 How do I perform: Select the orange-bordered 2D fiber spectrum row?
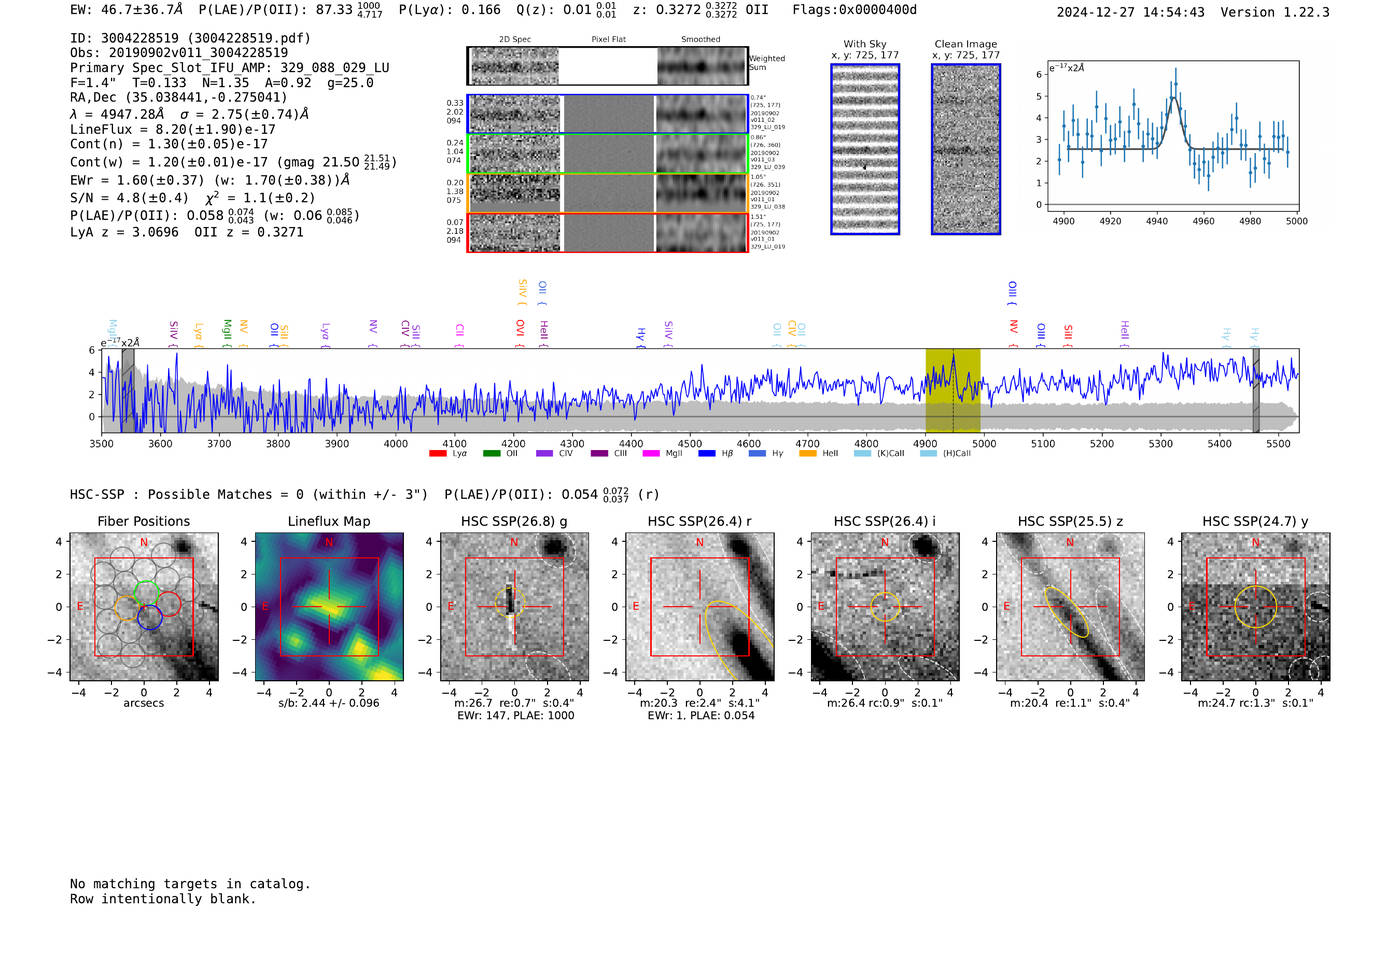(607, 192)
